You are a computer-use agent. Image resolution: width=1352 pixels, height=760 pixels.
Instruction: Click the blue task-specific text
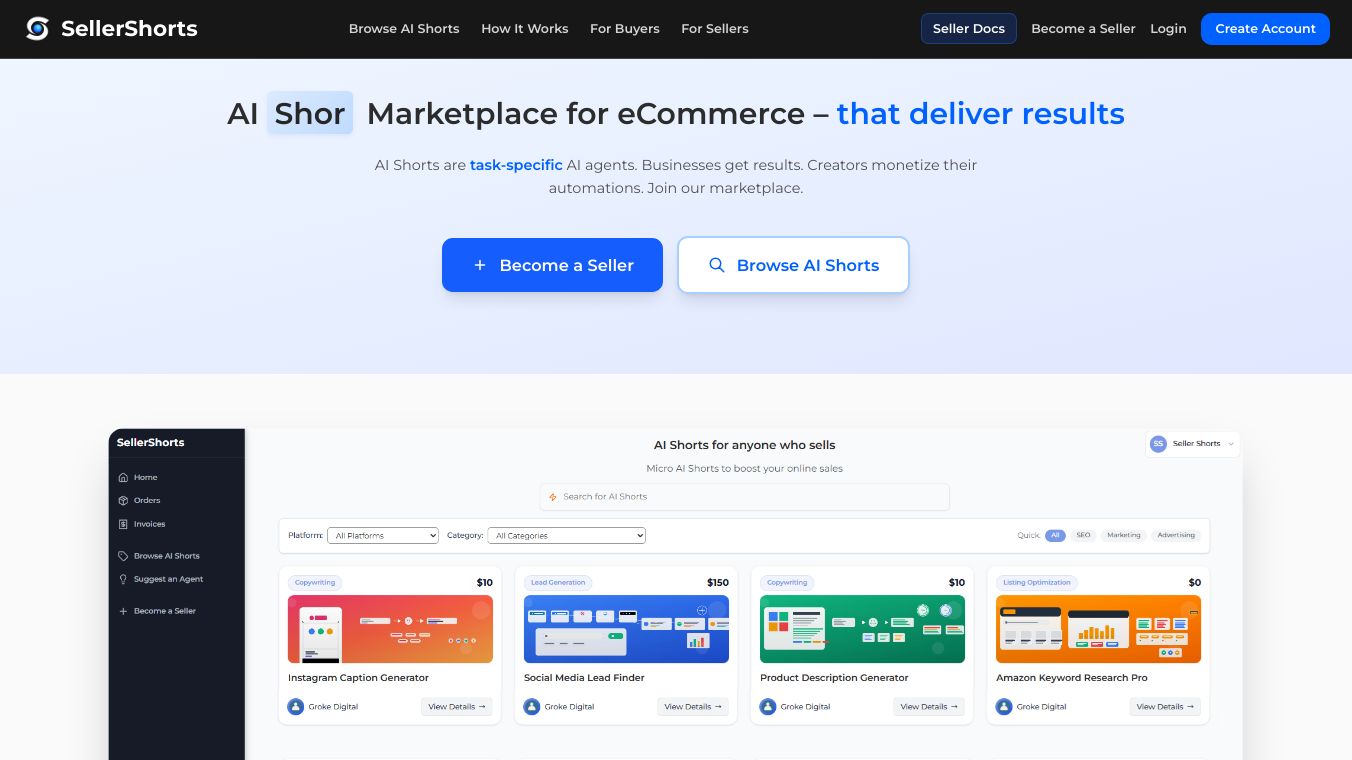pyautogui.click(x=516, y=165)
